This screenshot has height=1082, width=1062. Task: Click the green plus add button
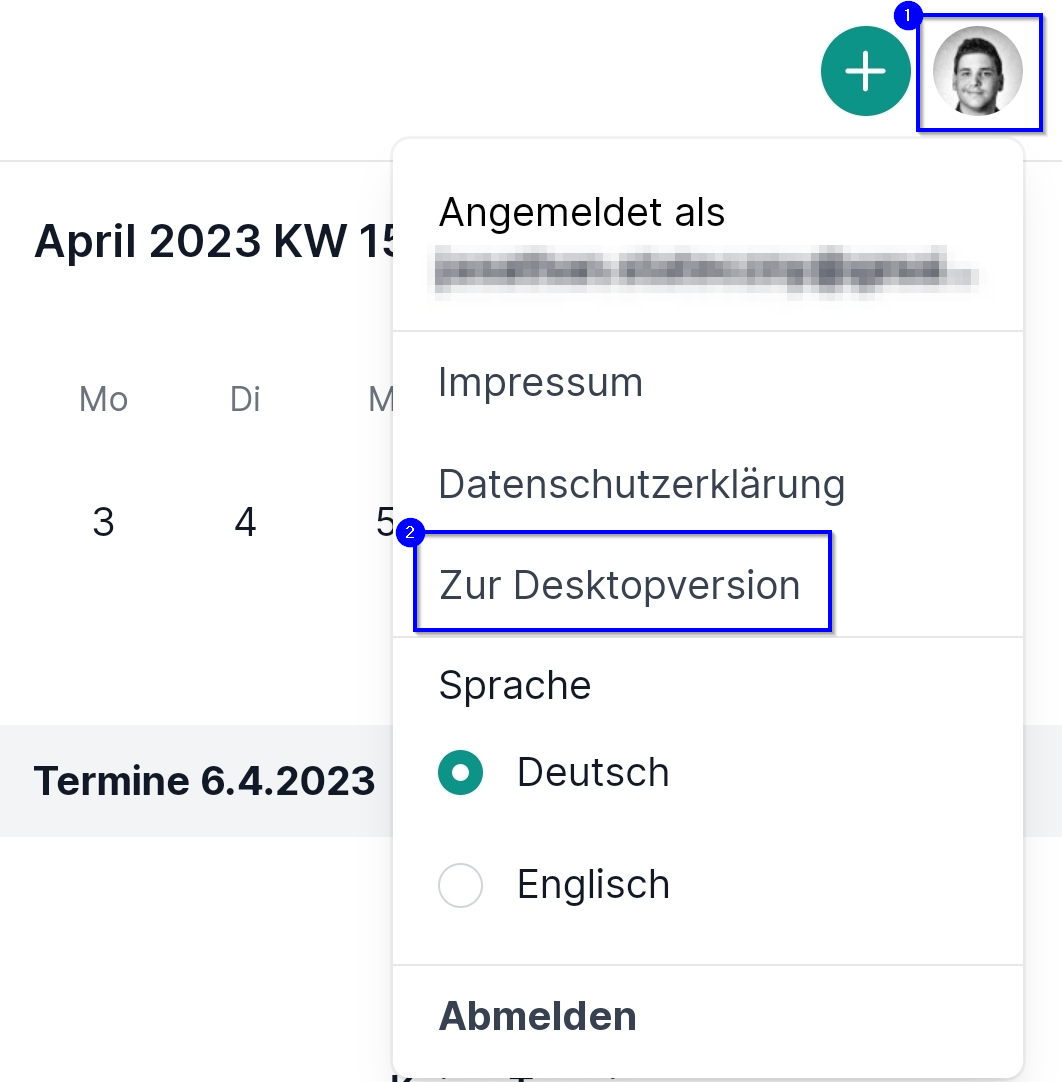[865, 72]
